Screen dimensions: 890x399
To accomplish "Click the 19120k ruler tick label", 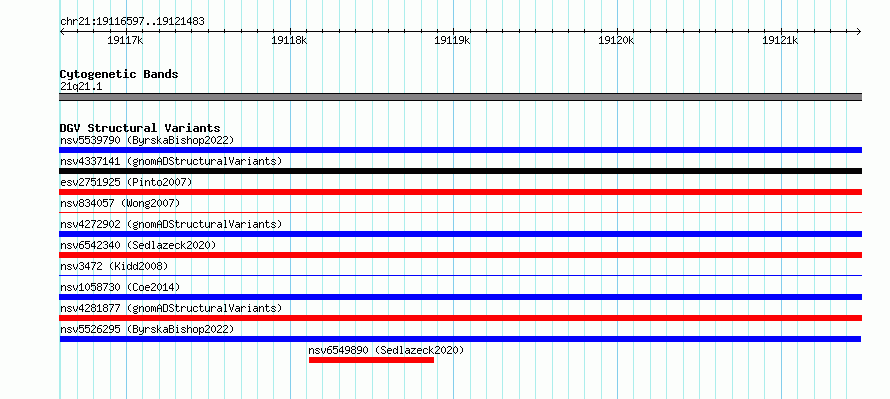I will [616, 40].
